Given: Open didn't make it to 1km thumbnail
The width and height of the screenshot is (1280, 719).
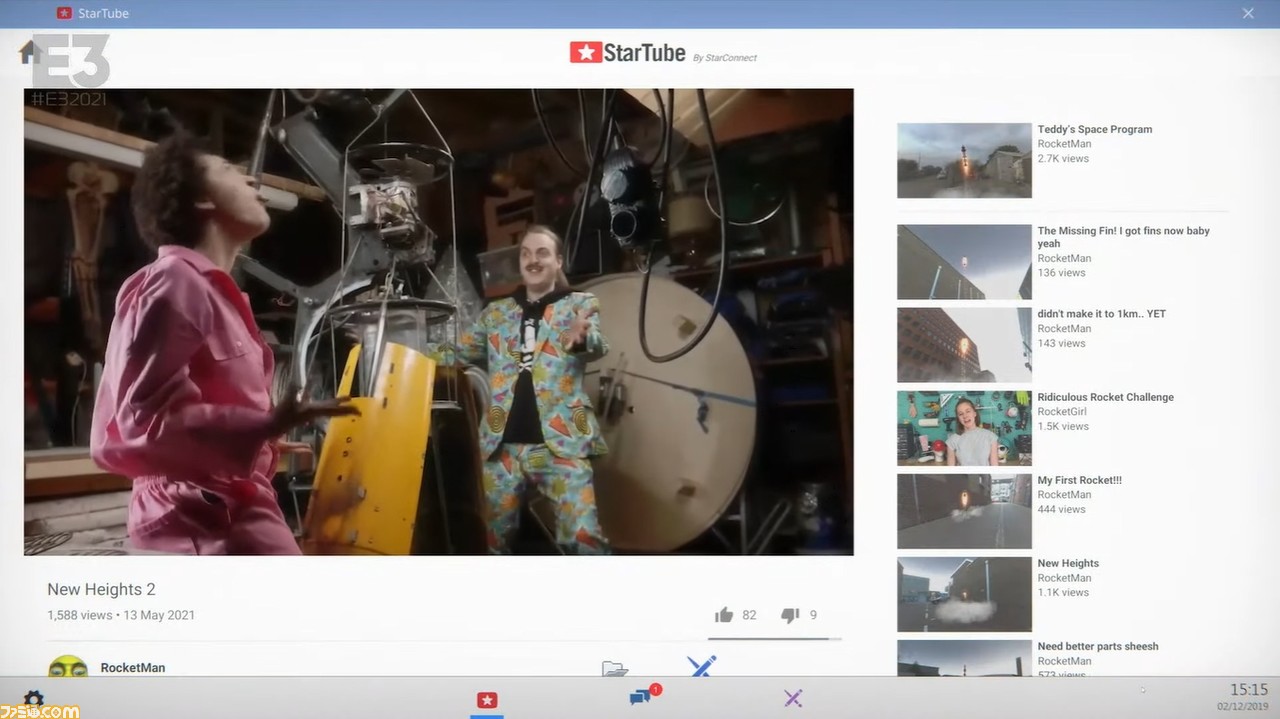Looking at the screenshot, I should pos(964,345).
